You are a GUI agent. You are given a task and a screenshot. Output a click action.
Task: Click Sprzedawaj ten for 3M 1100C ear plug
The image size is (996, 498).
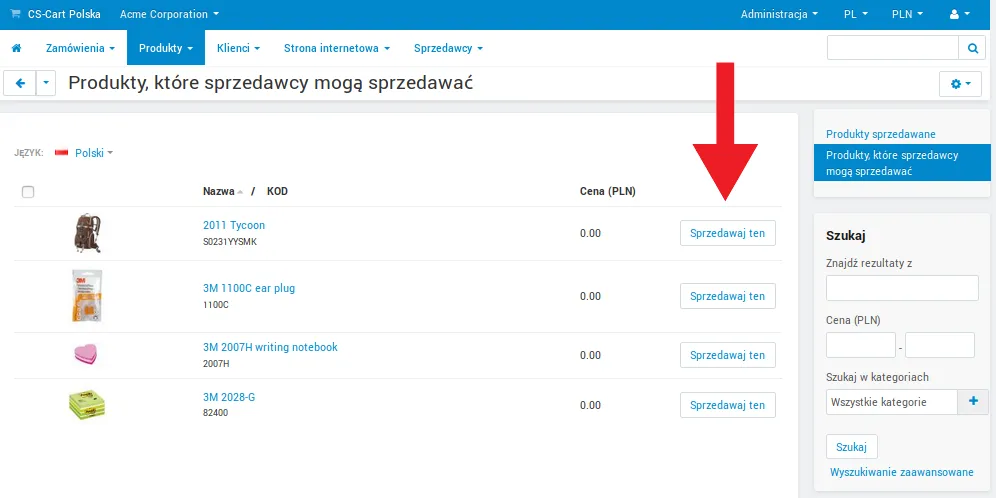727,296
